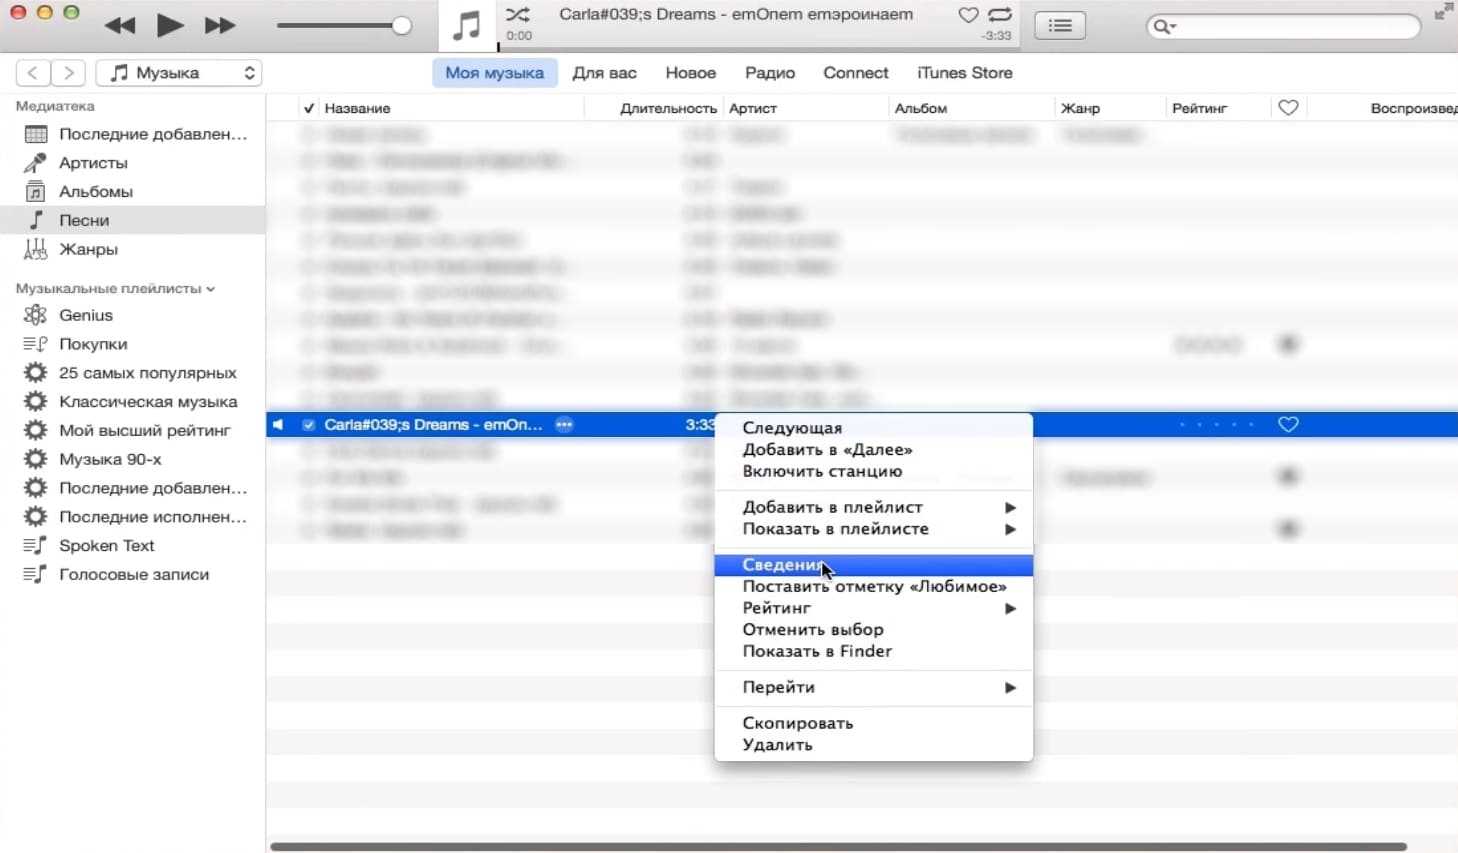Choose Показать в Finder menu item
Image resolution: width=1458 pixels, height=853 pixels.
(874, 651)
